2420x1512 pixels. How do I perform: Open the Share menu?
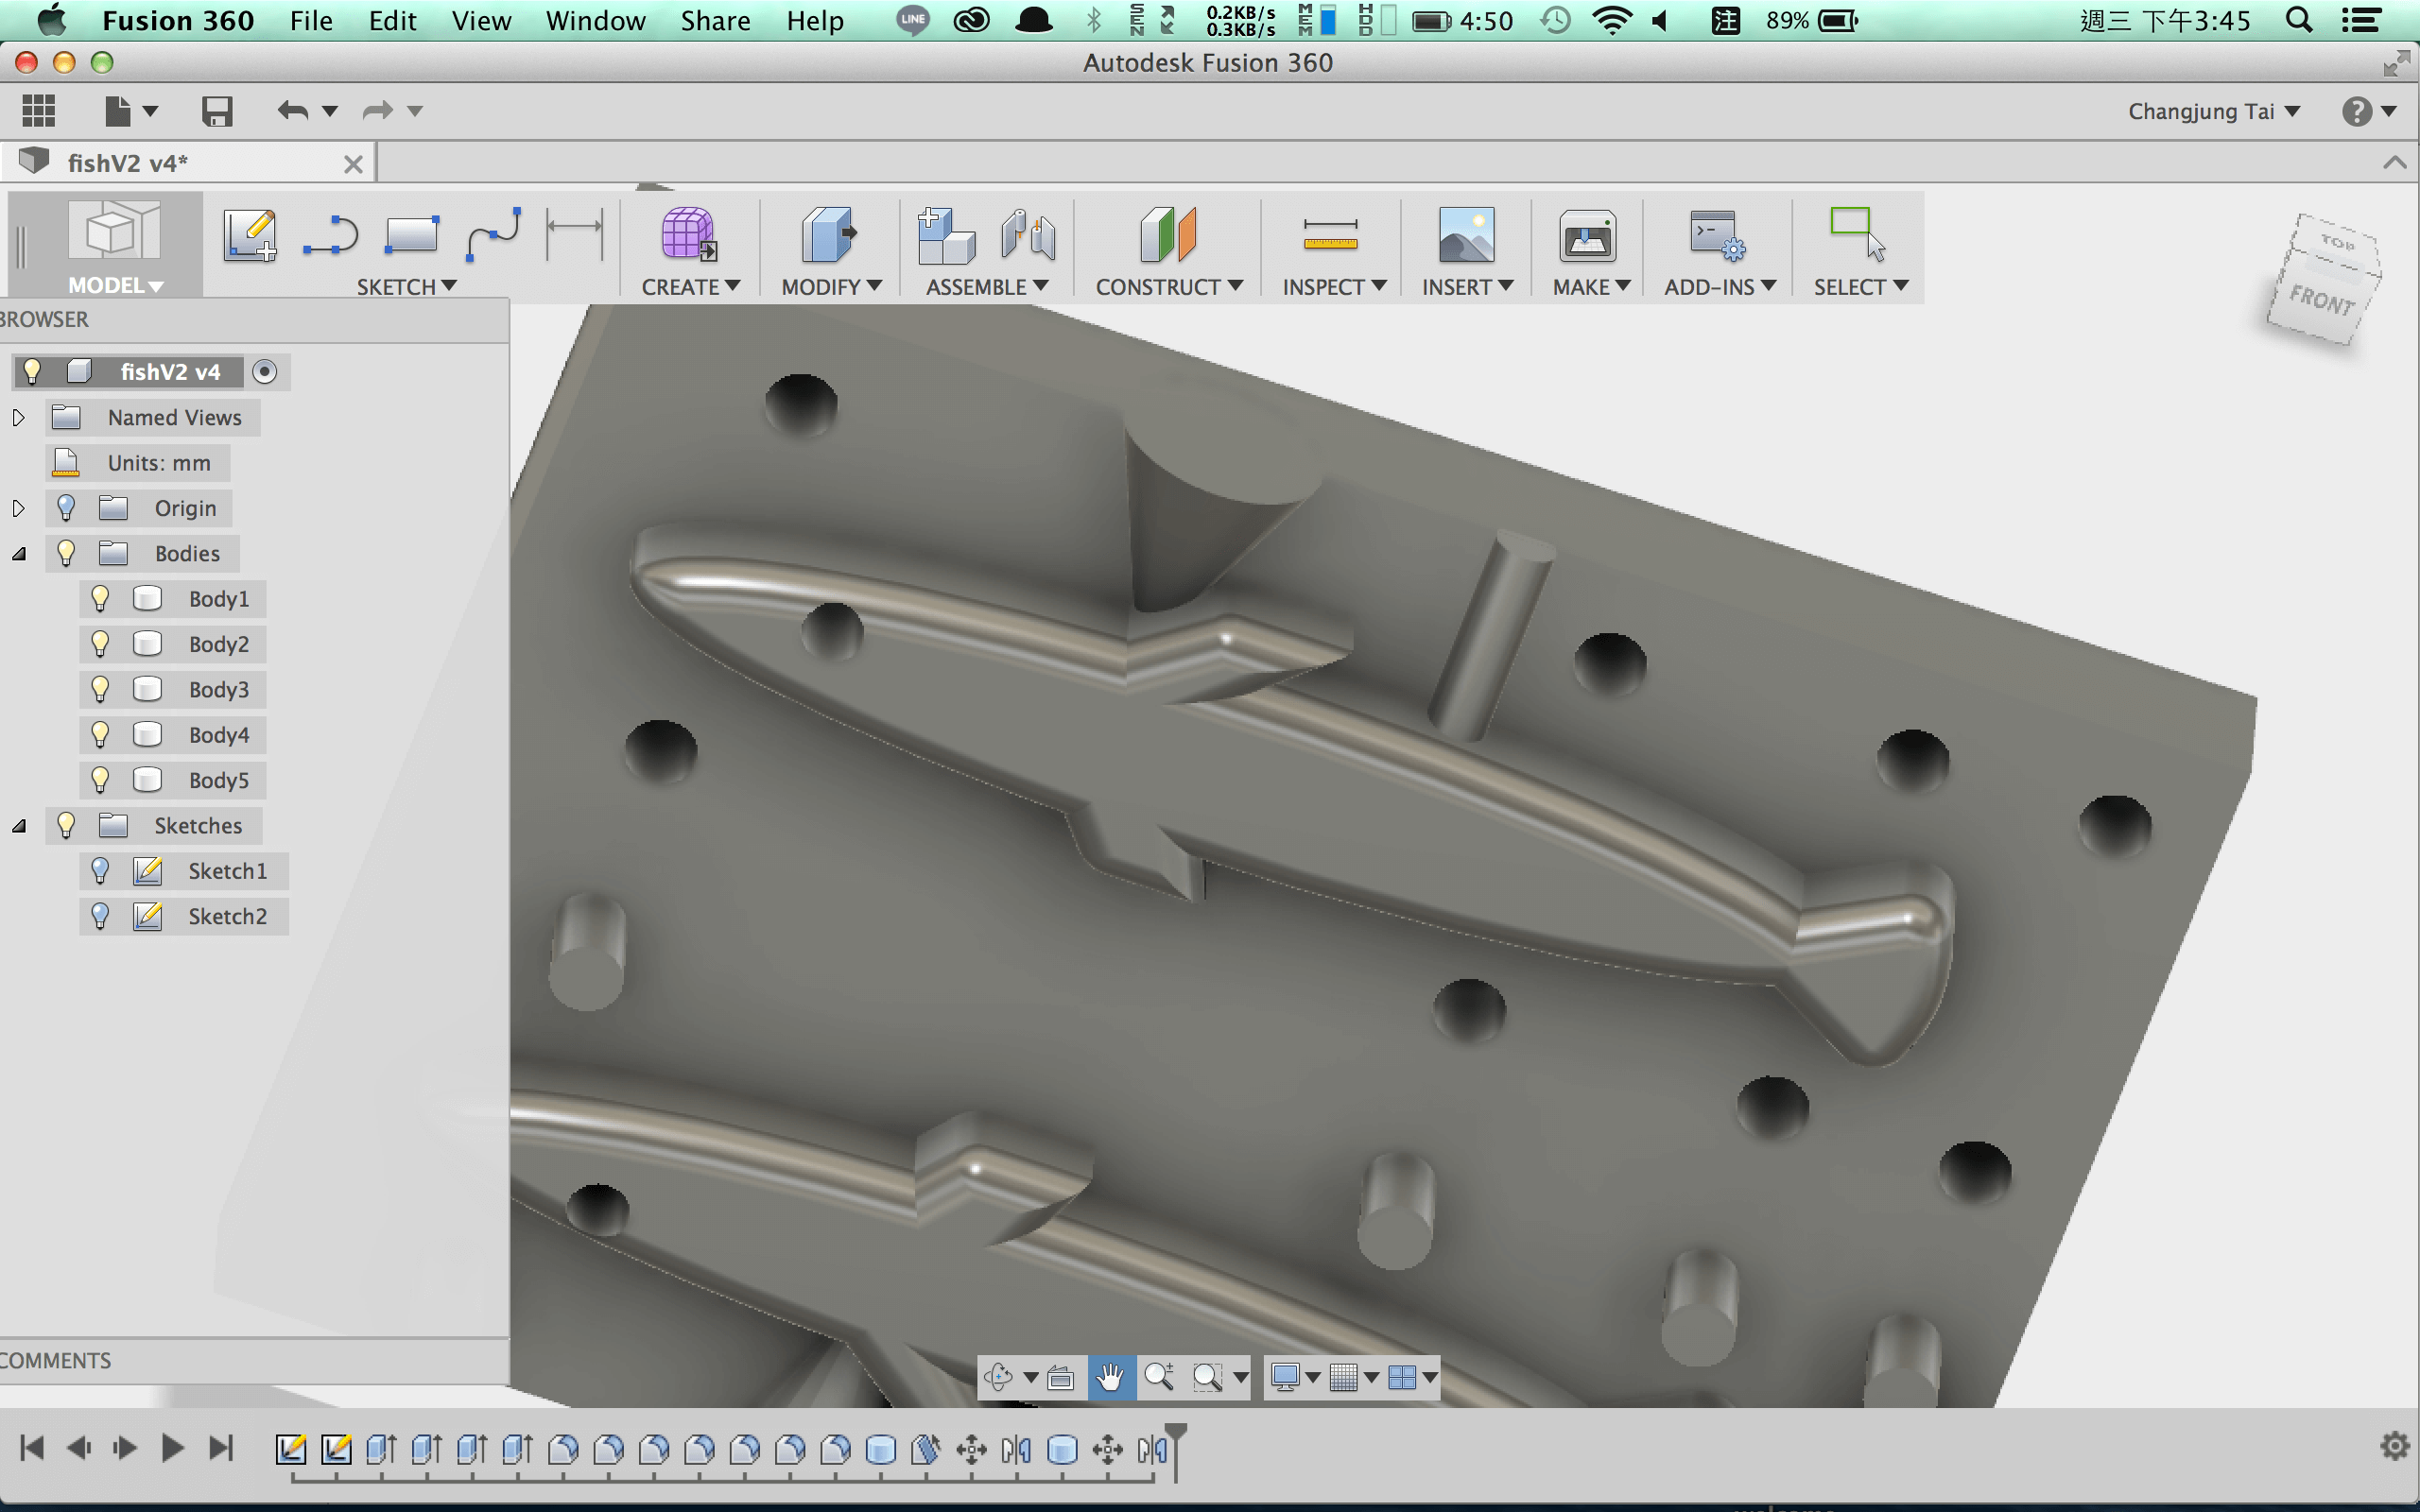(715, 20)
